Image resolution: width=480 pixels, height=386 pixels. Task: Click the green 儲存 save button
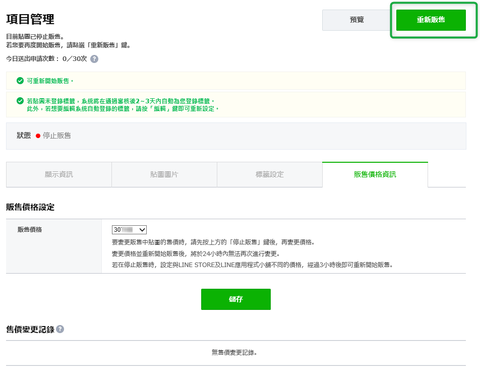[x=236, y=299]
